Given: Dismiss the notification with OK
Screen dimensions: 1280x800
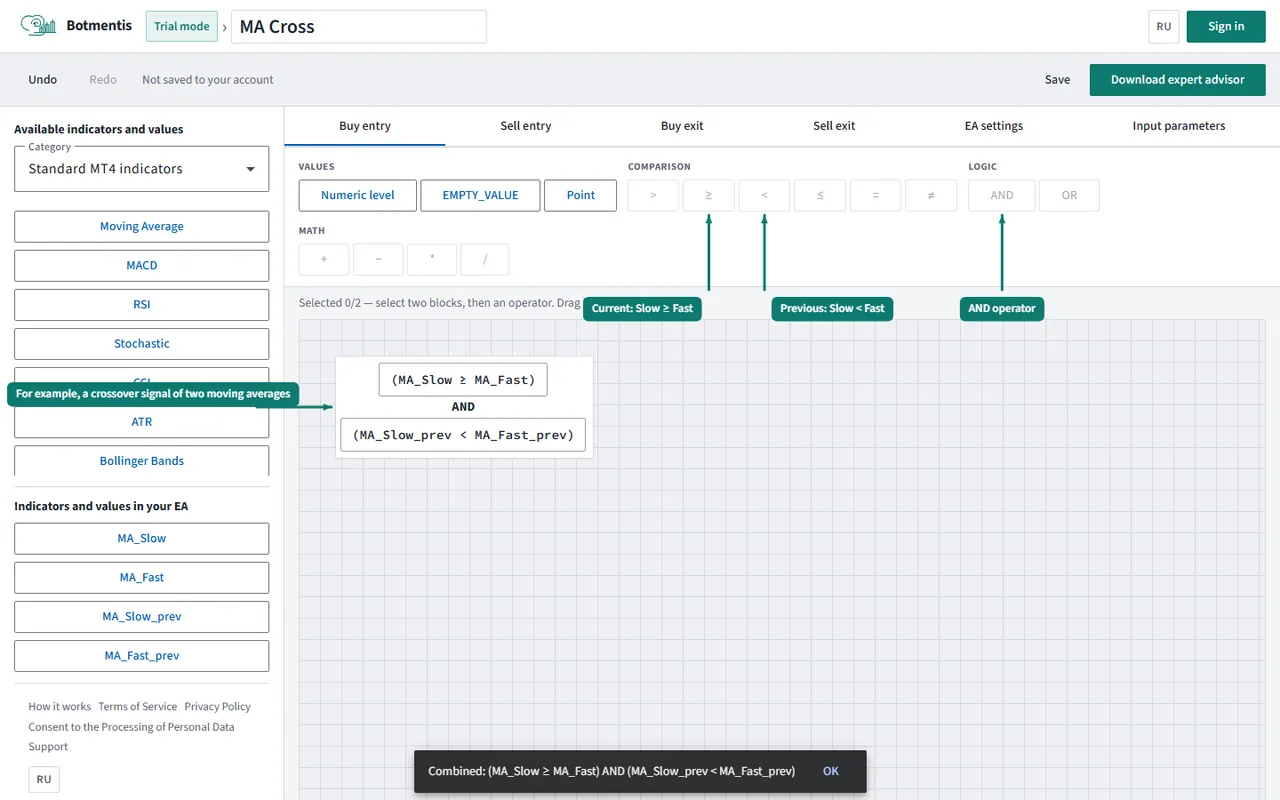Looking at the screenshot, I should [x=831, y=771].
